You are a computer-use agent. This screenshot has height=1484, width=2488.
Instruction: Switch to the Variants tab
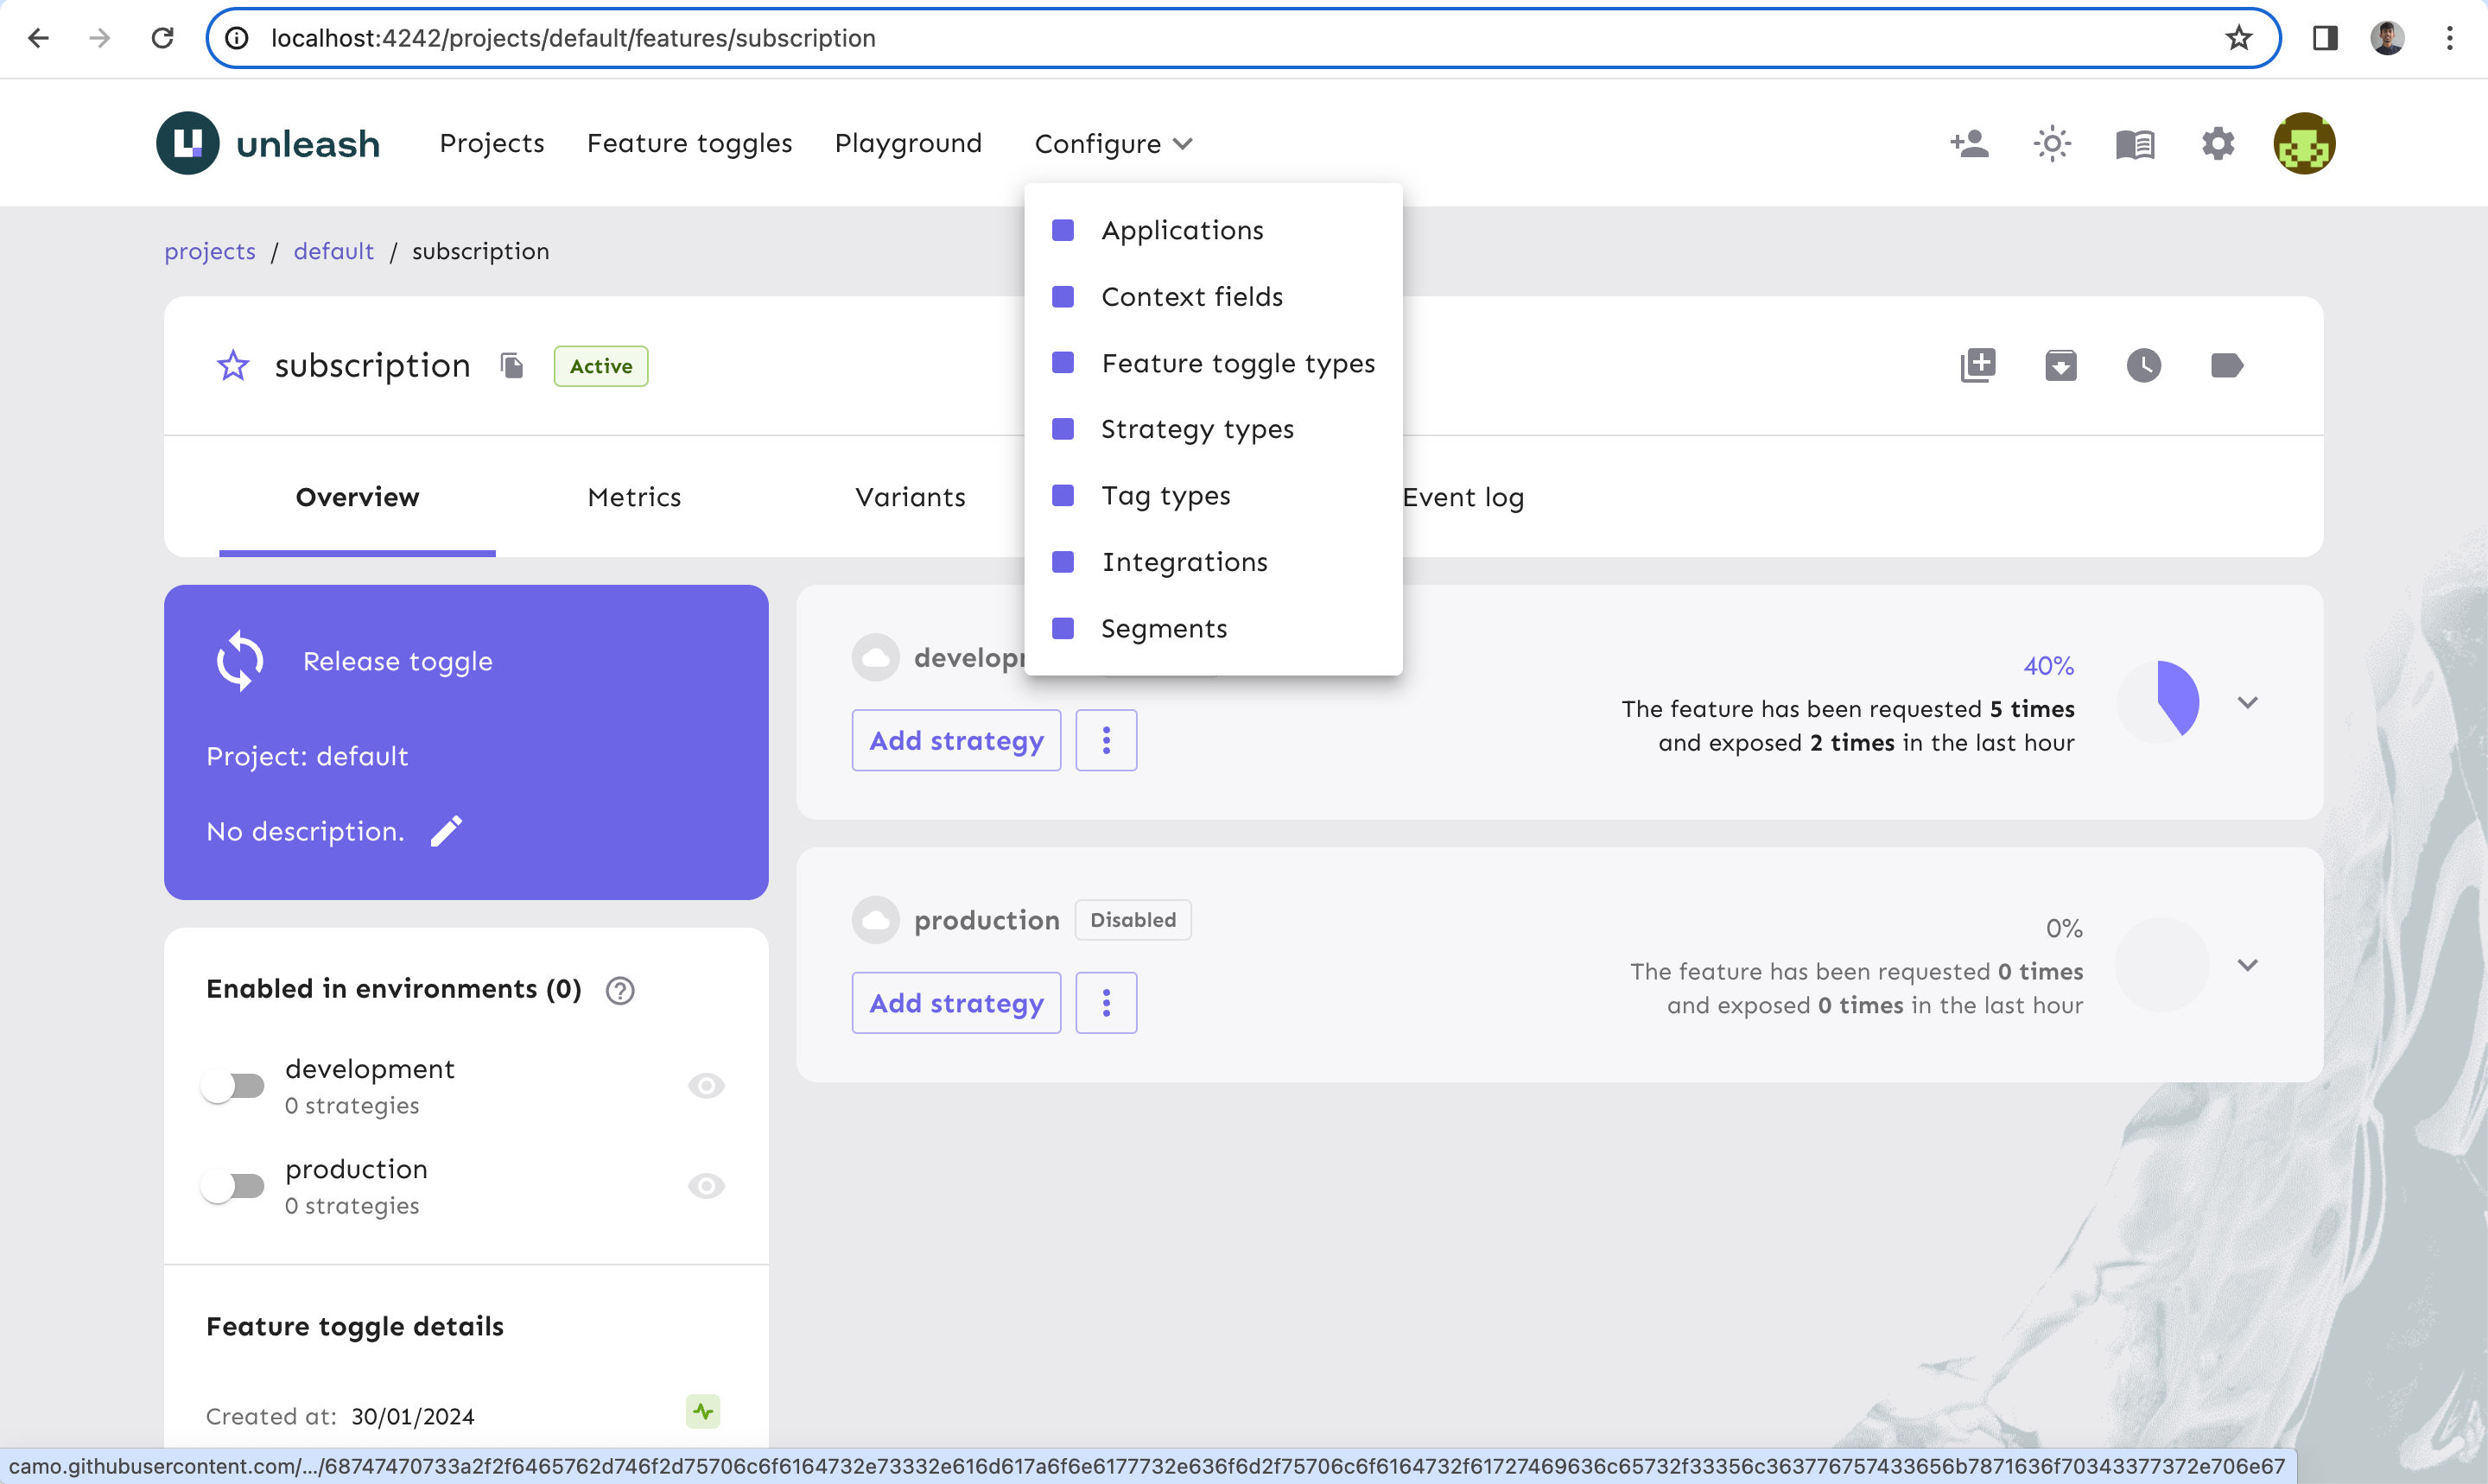(910, 497)
